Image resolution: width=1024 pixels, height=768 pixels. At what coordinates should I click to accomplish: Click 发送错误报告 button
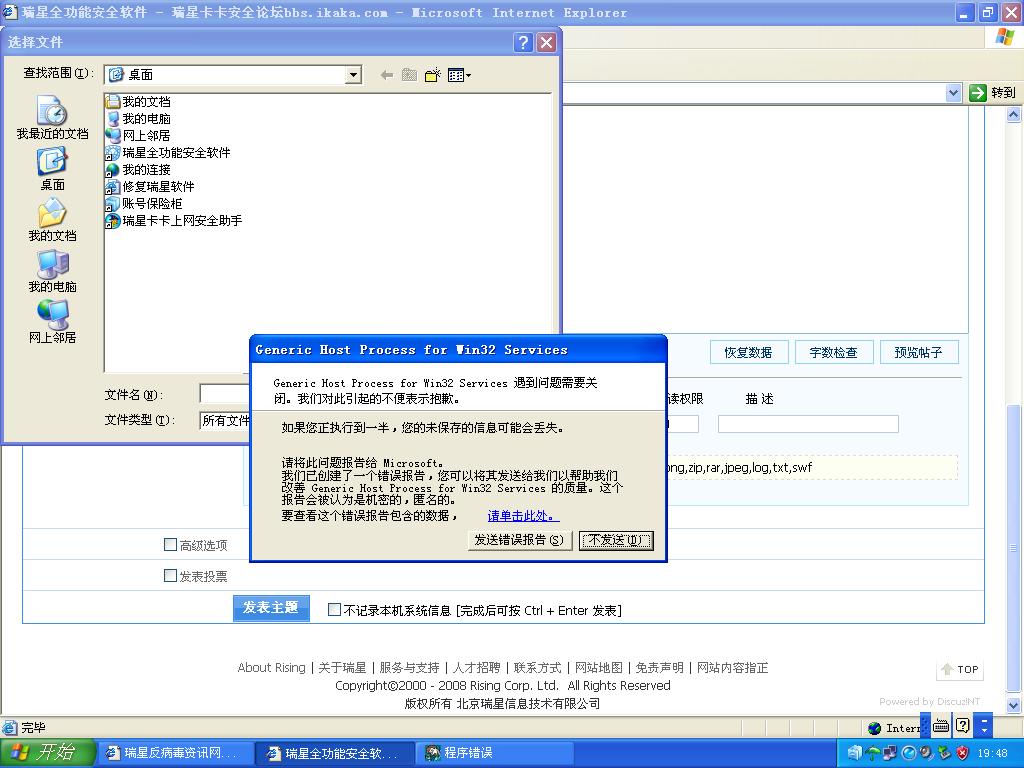519,540
